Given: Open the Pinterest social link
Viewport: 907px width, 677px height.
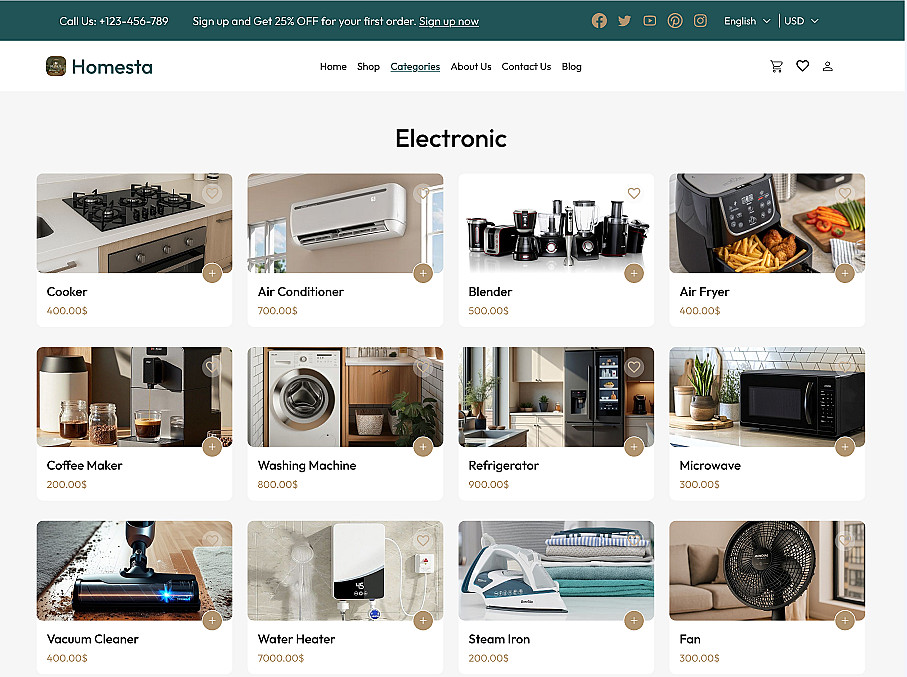Looking at the screenshot, I should [x=675, y=21].
